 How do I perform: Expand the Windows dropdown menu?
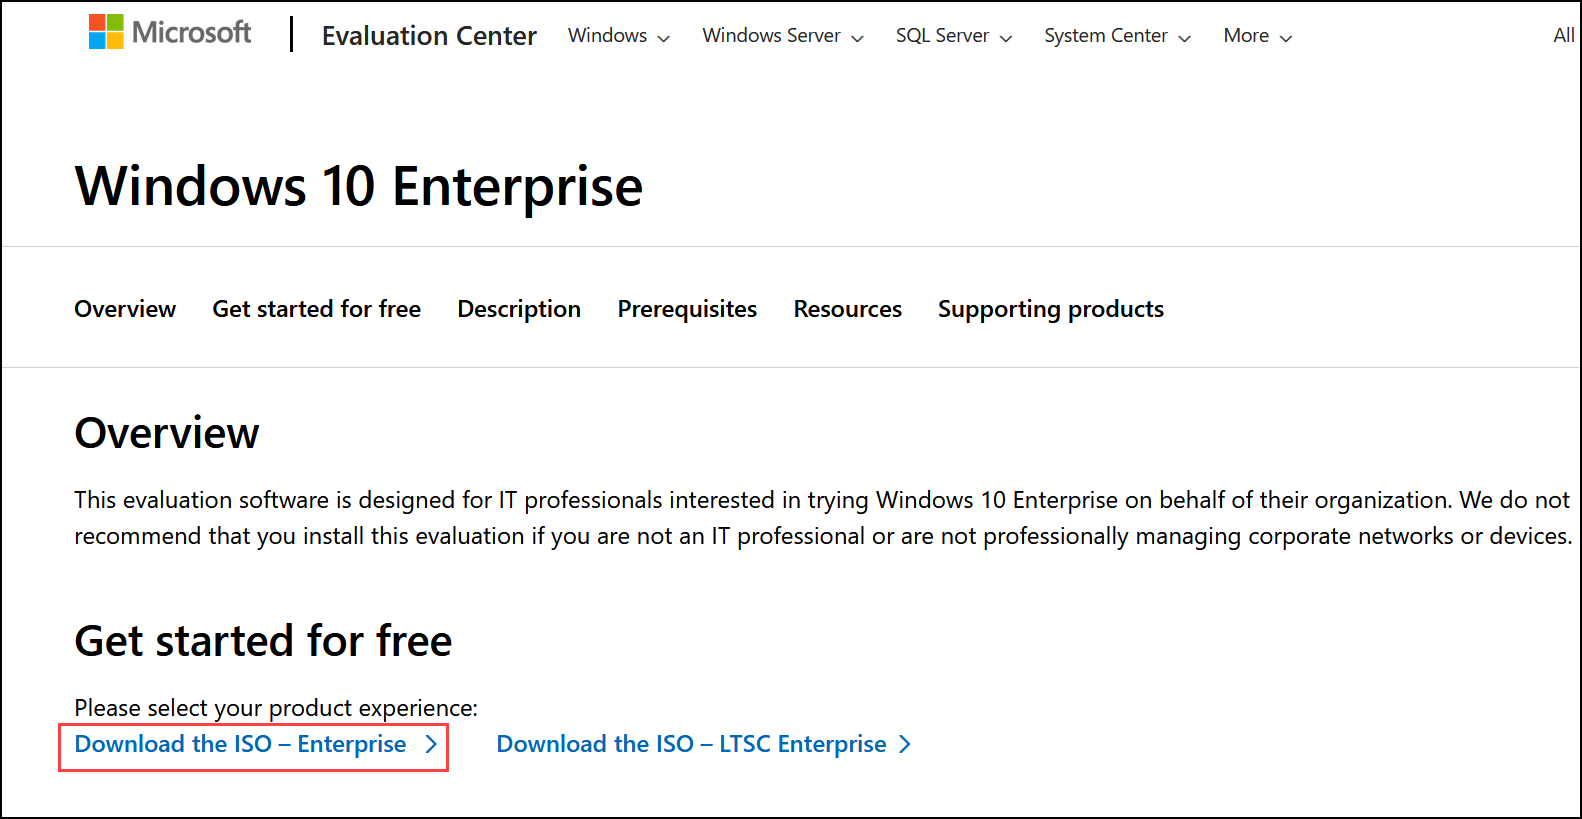click(619, 36)
